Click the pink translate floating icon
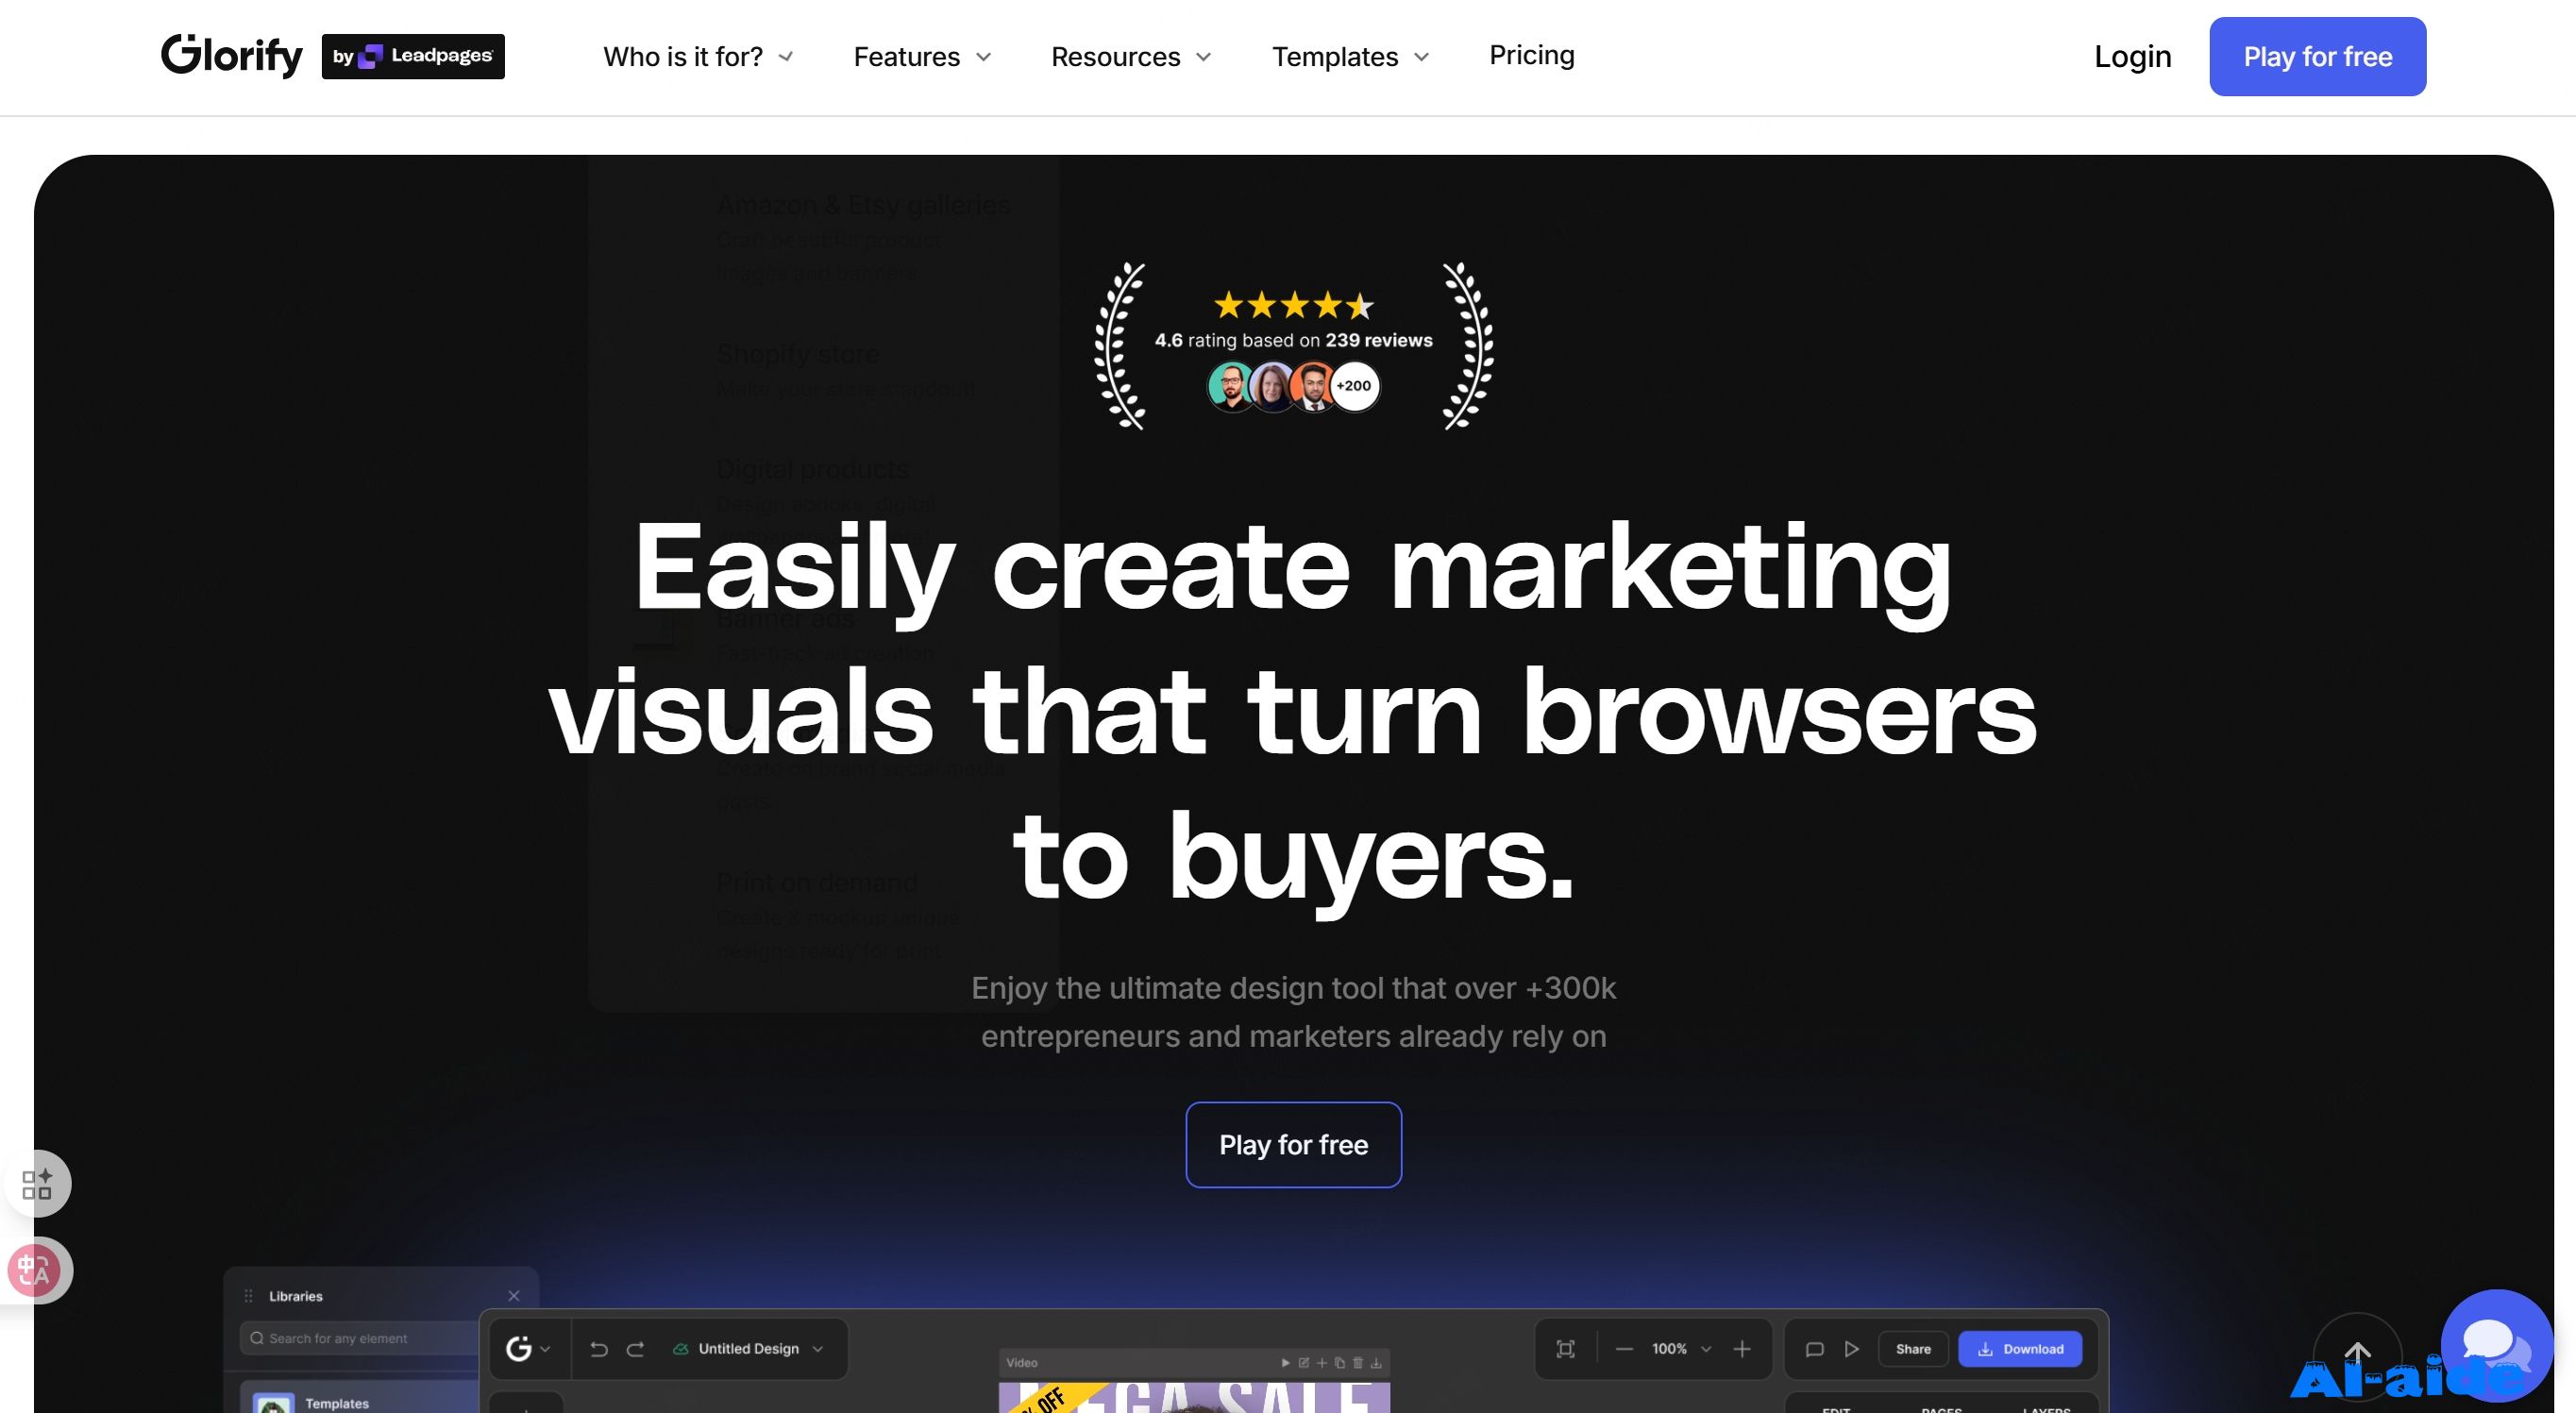This screenshot has height=1413, width=2576. 35,1270
